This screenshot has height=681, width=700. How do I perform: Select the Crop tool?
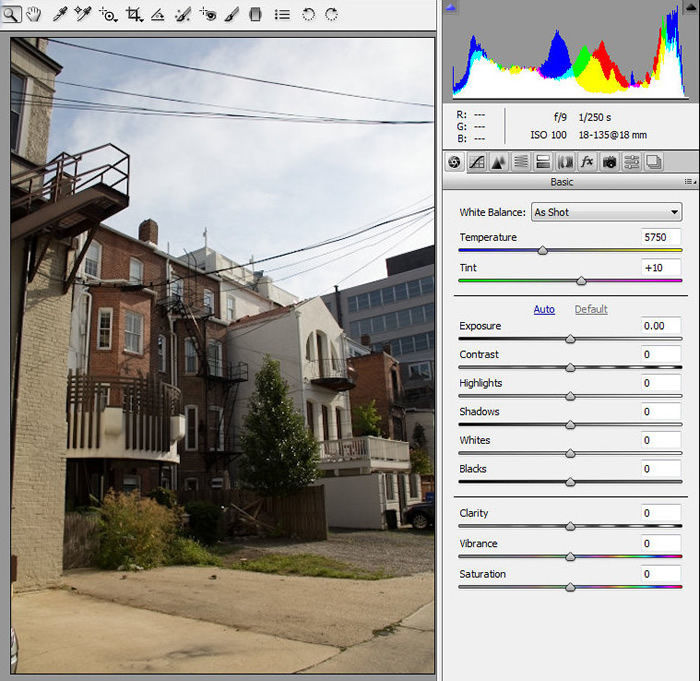(x=134, y=14)
